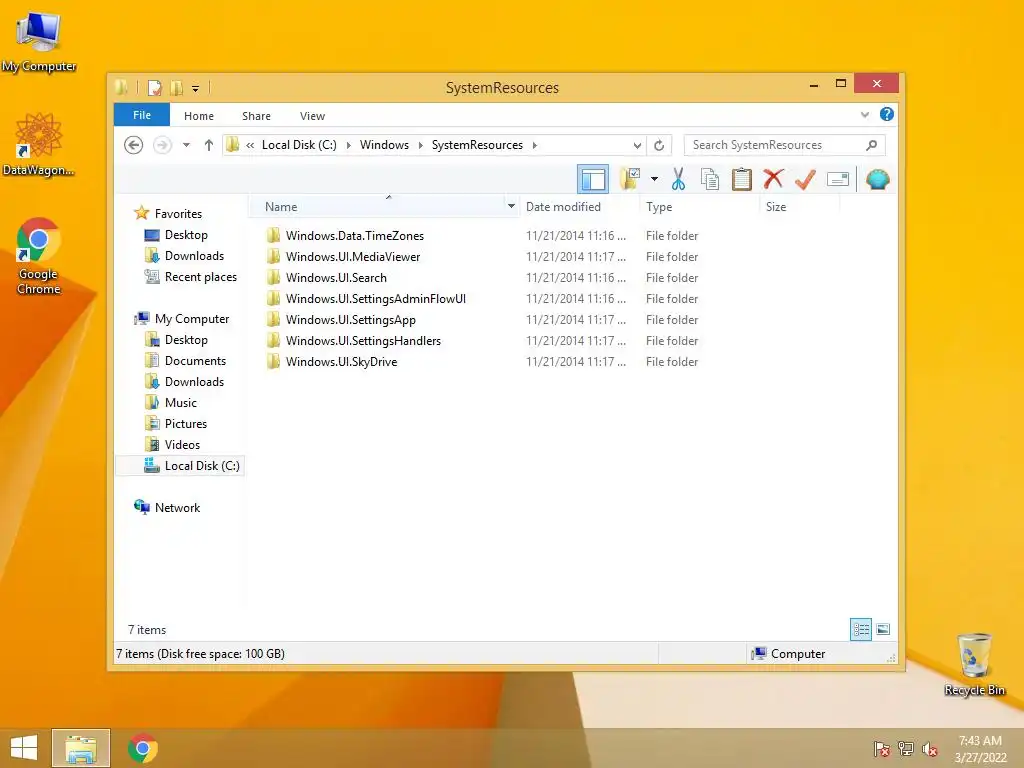Viewport: 1024px width, 768px height.
Task: Open Downloads under Favorites
Action: point(194,255)
